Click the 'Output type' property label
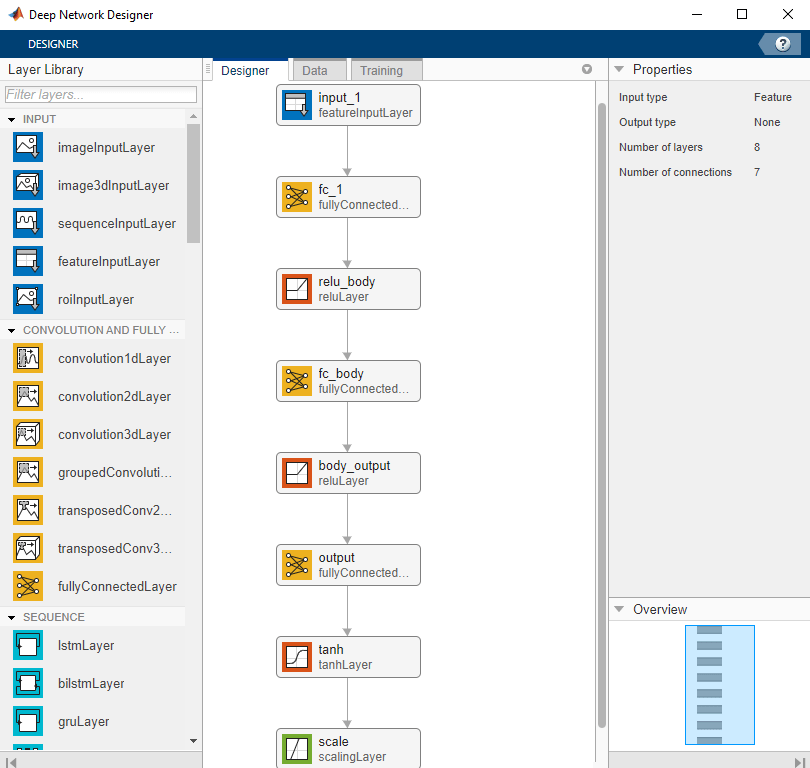Screen dimensions: 810x768 click(647, 122)
